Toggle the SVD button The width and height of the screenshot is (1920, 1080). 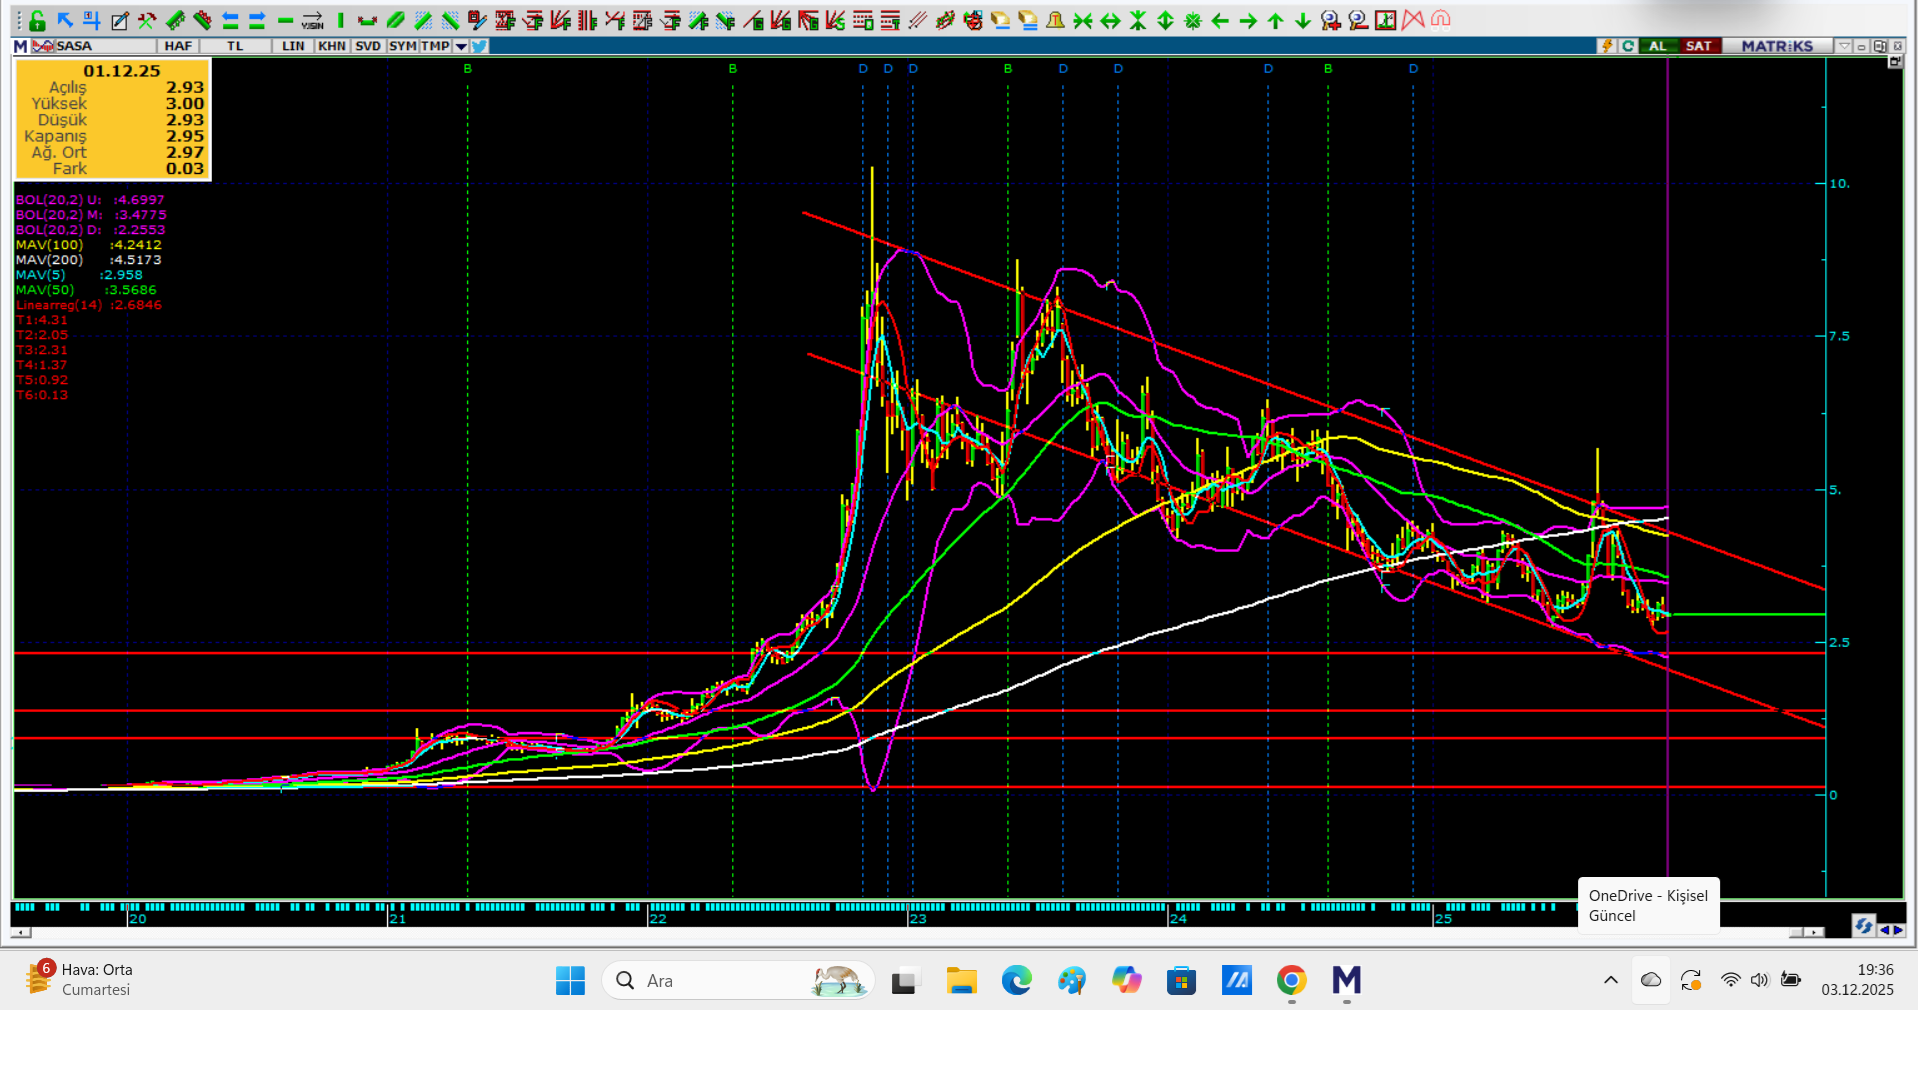pos(368,46)
